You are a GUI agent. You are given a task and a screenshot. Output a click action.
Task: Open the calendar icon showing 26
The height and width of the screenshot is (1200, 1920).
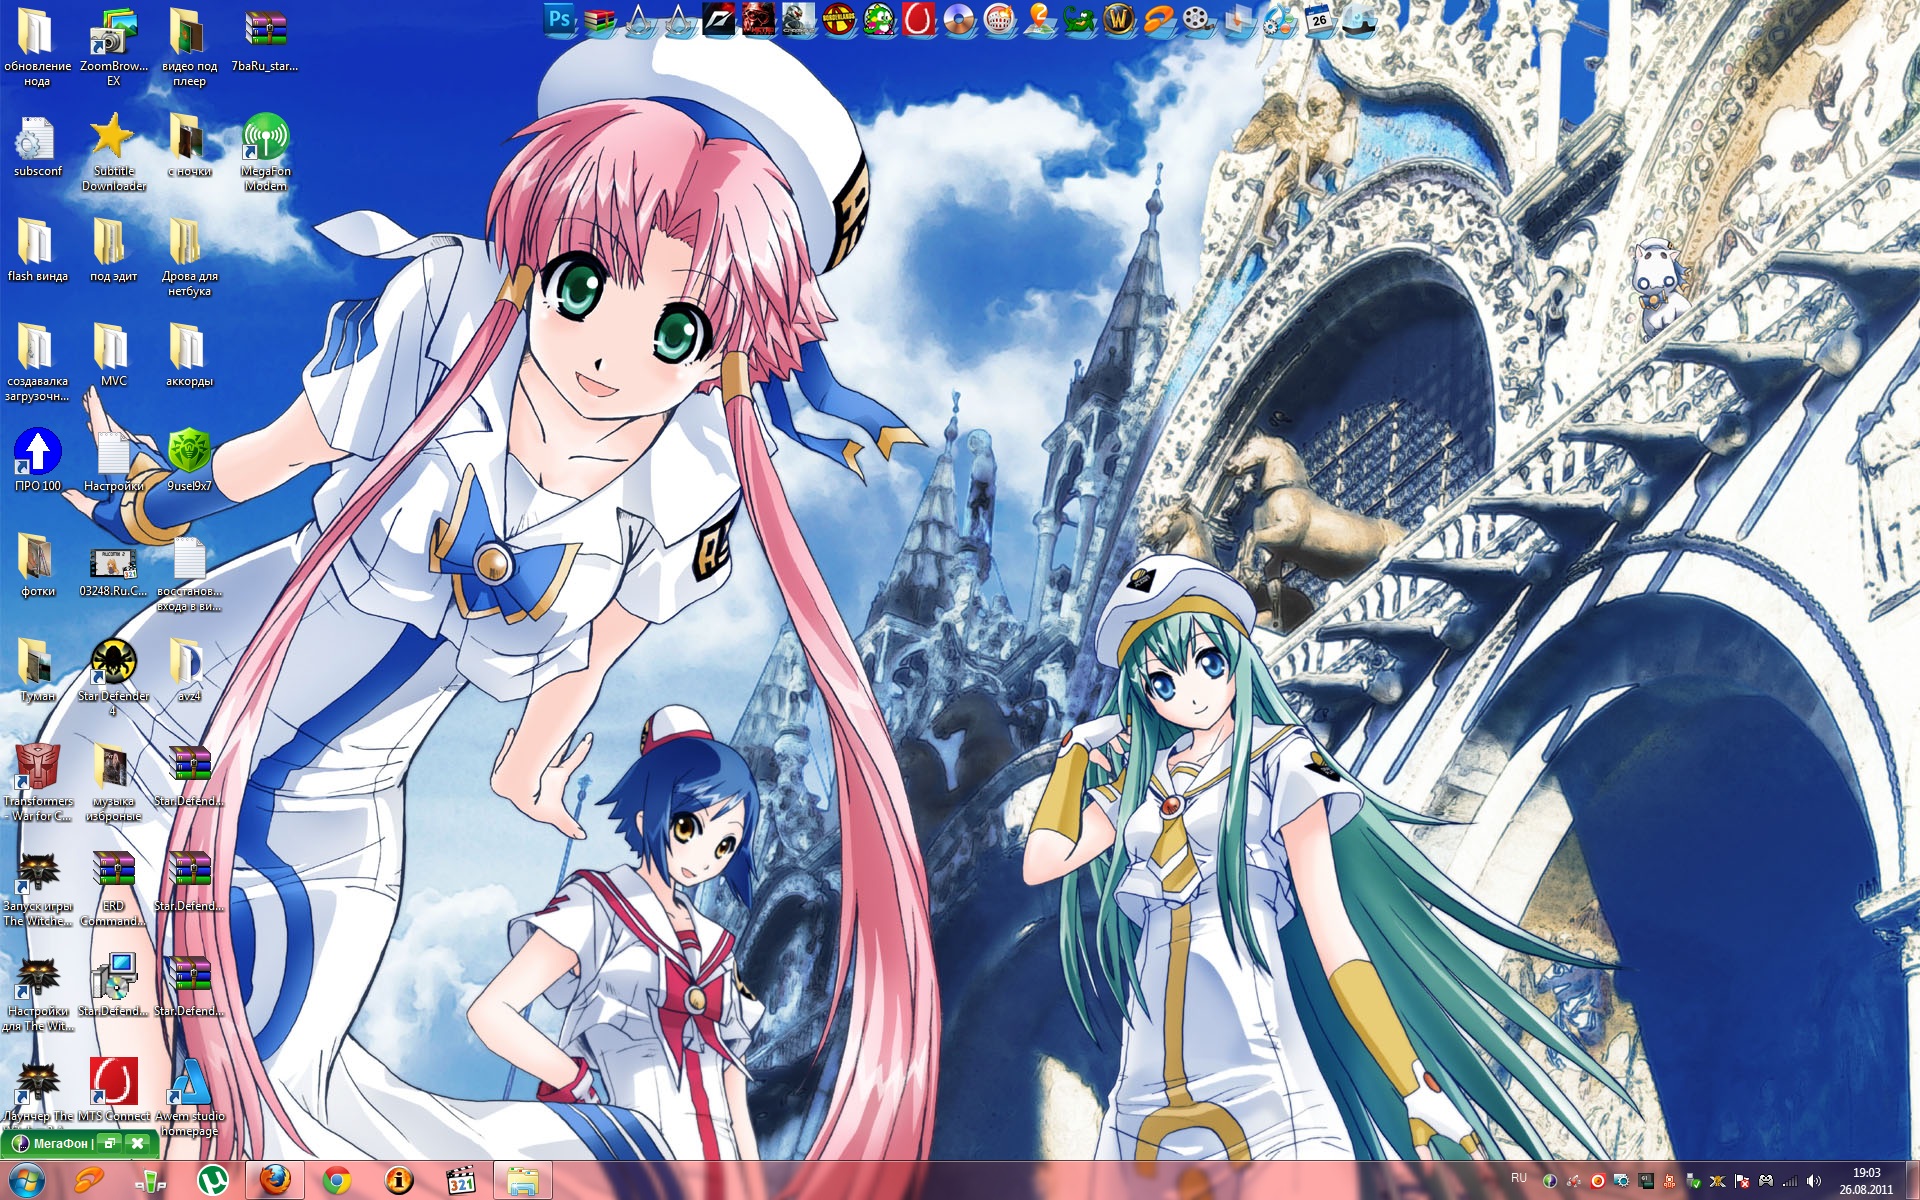click(1319, 19)
